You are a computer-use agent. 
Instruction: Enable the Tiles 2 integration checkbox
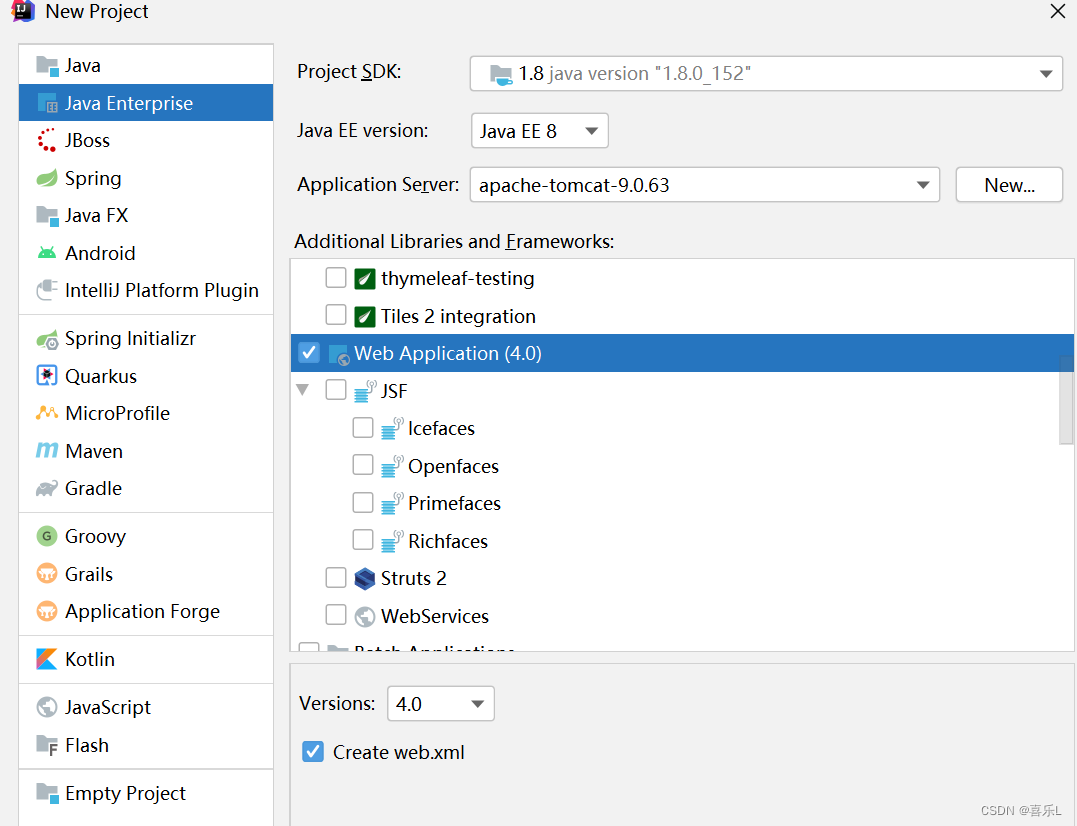[336, 315]
